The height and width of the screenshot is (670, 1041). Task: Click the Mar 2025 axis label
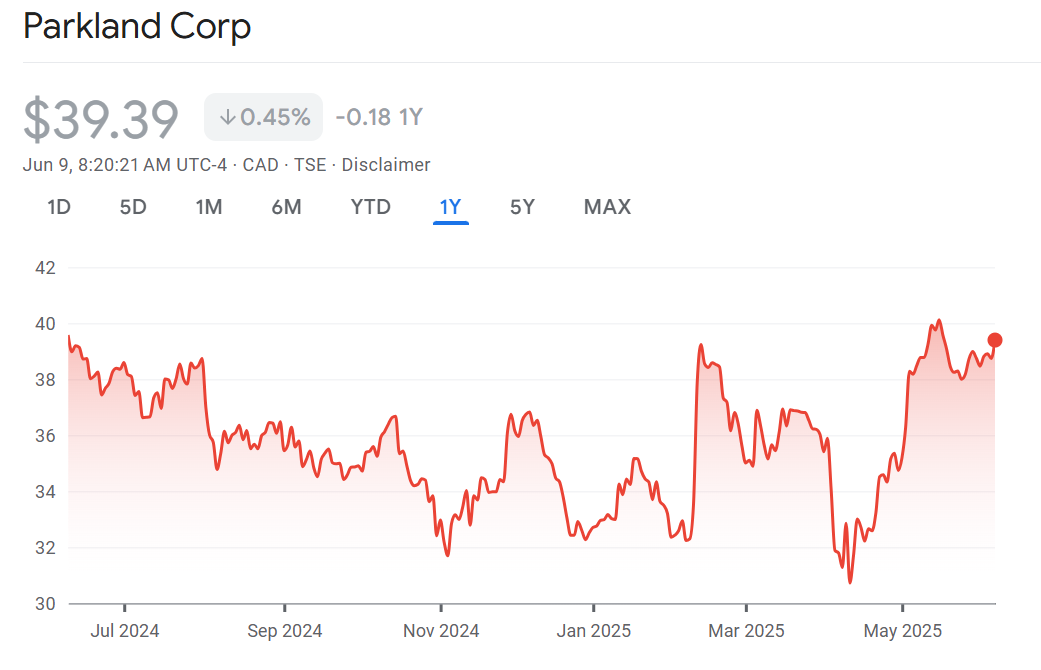[746, 631]
